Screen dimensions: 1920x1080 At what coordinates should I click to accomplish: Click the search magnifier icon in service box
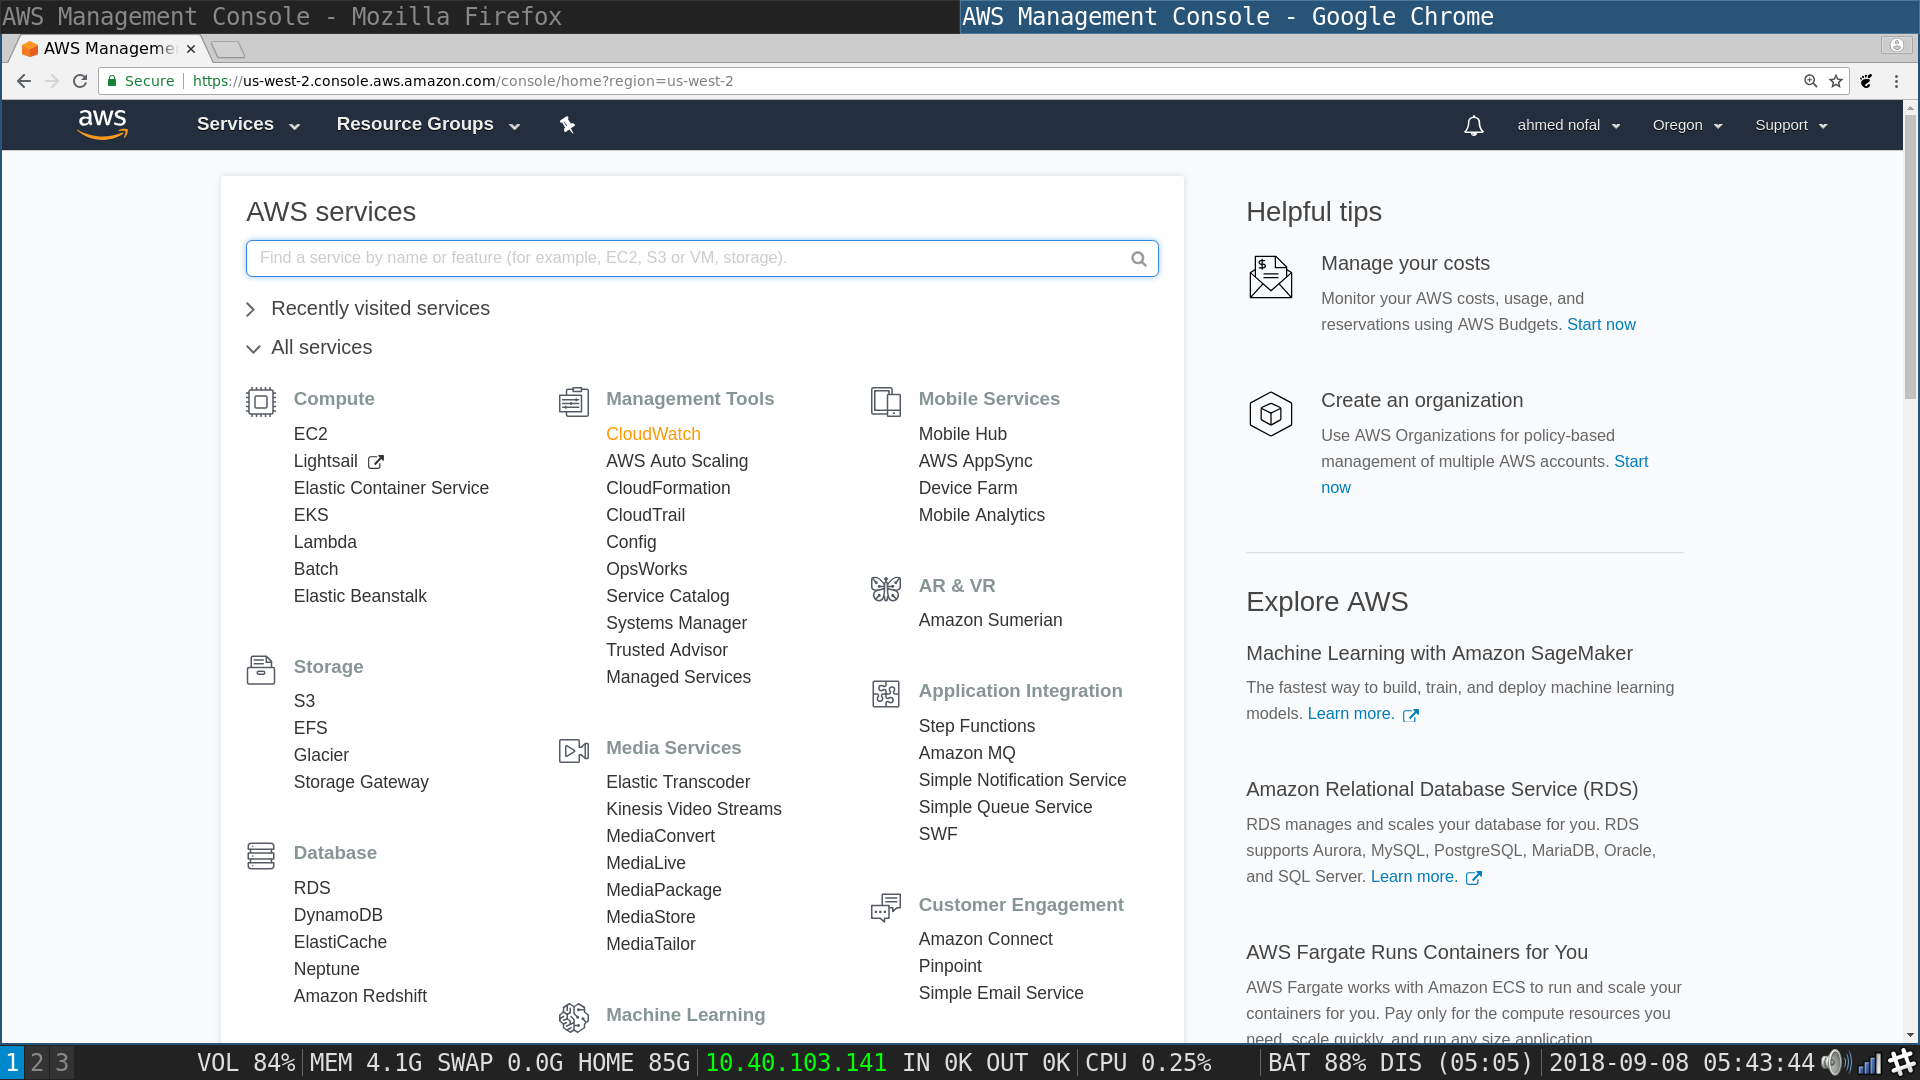coord(1138,259)
